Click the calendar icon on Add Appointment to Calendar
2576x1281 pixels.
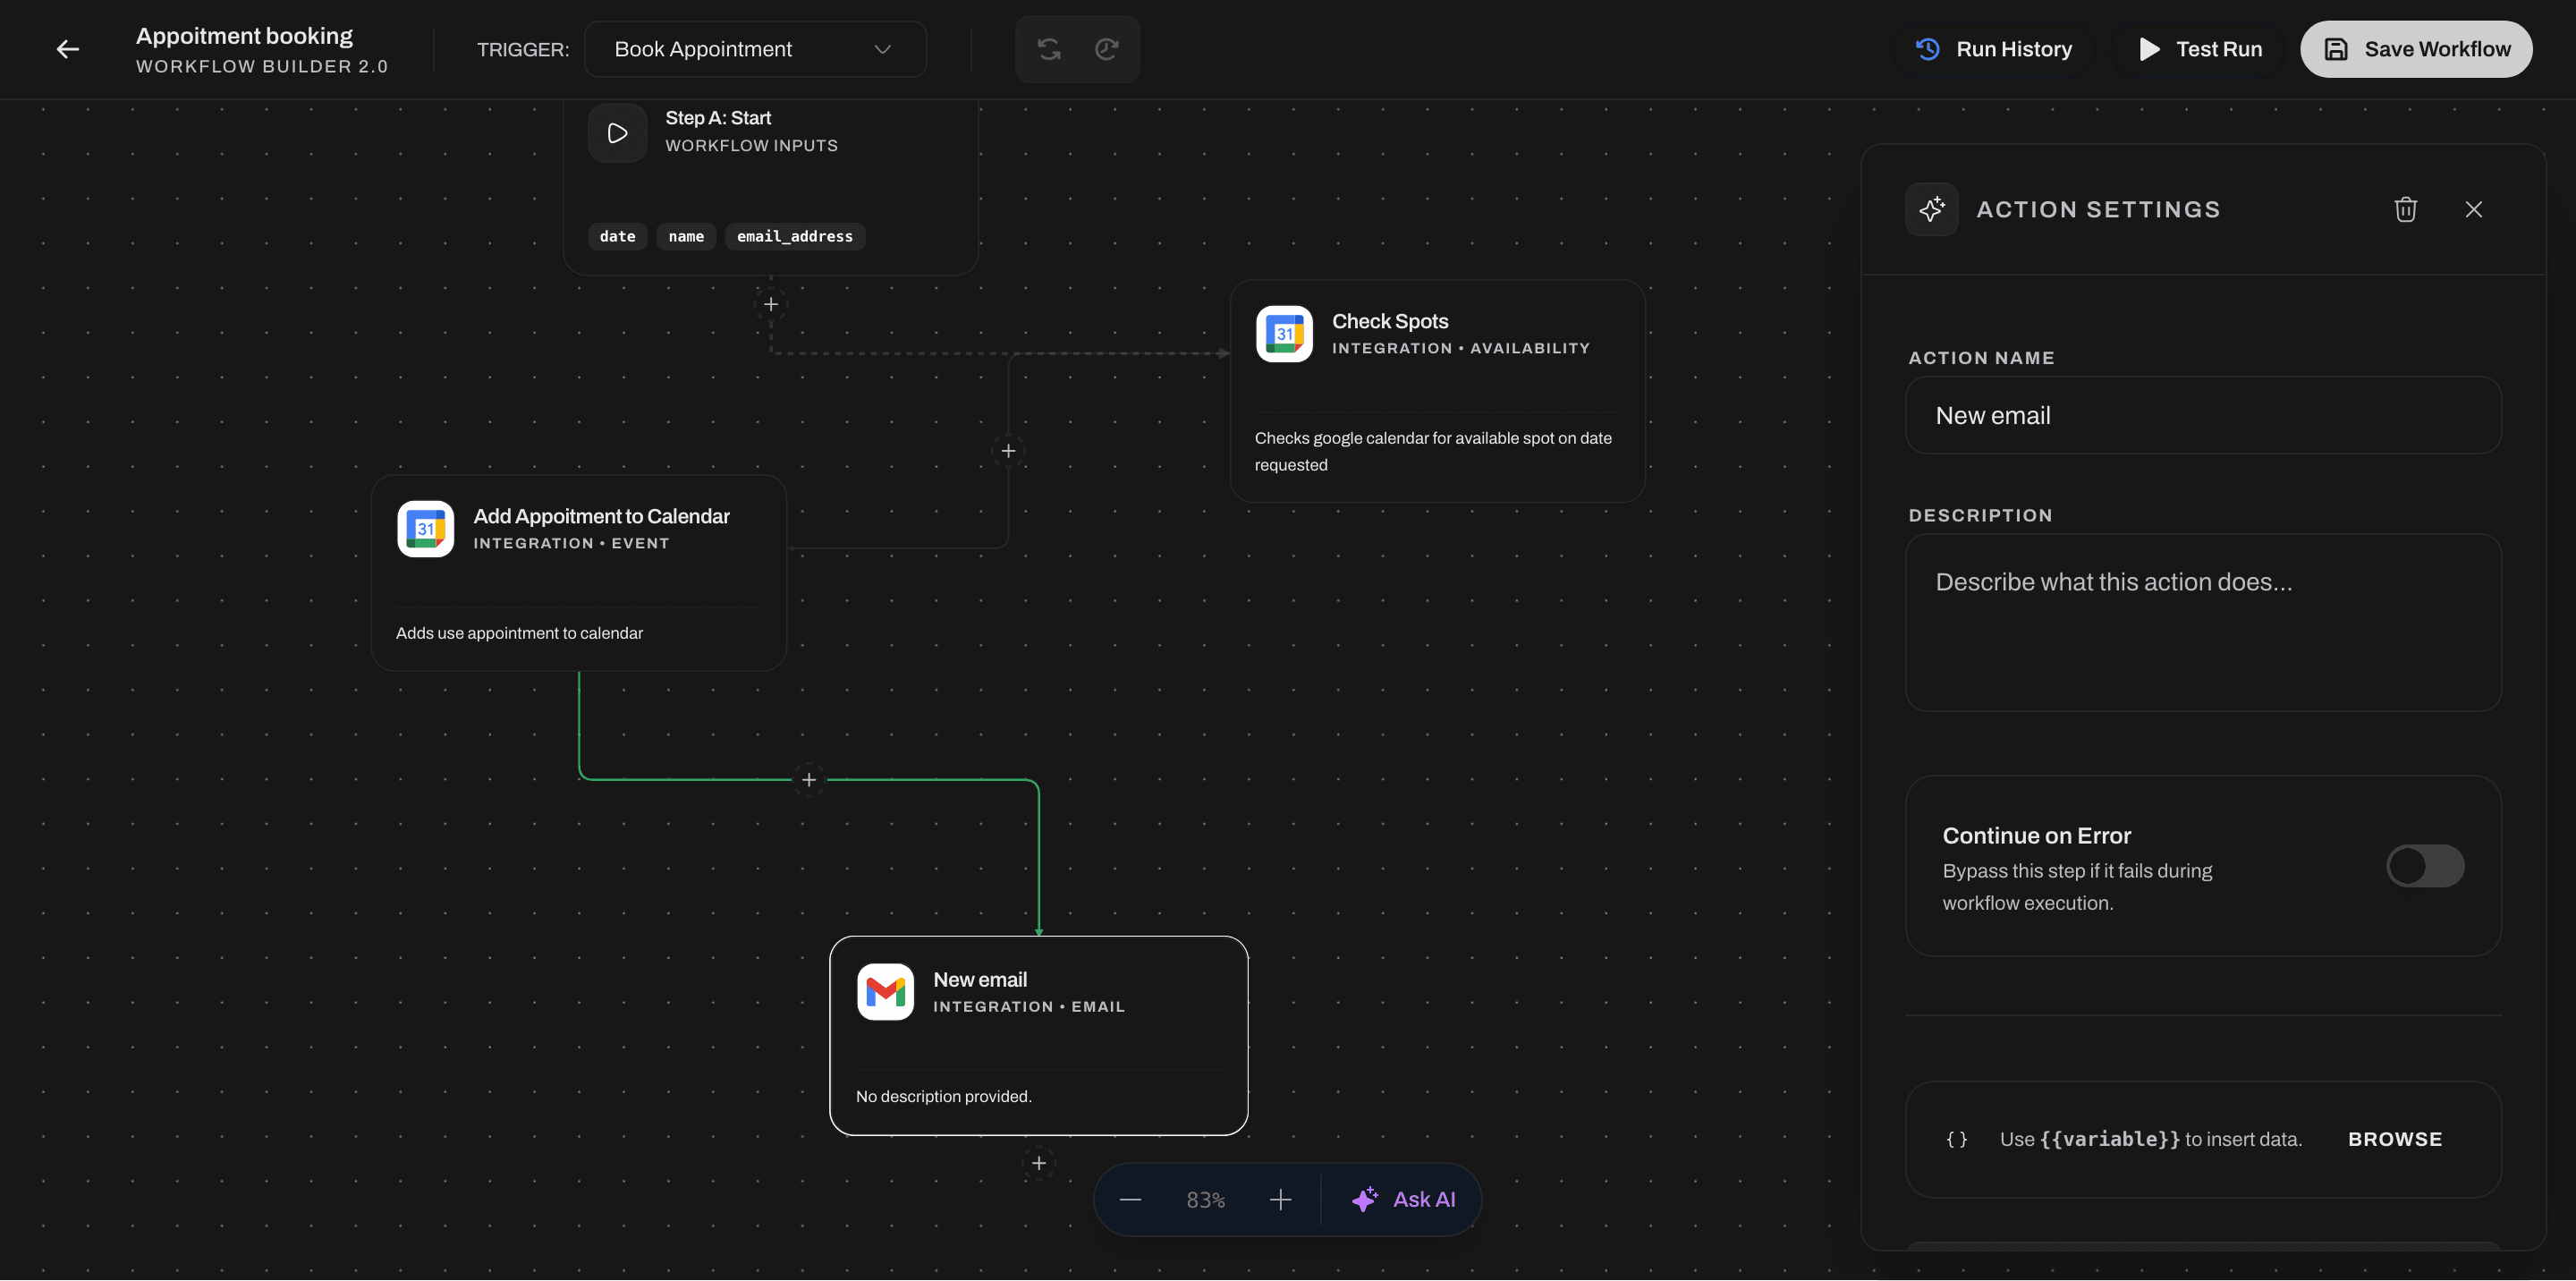click(x=426, y=529)
